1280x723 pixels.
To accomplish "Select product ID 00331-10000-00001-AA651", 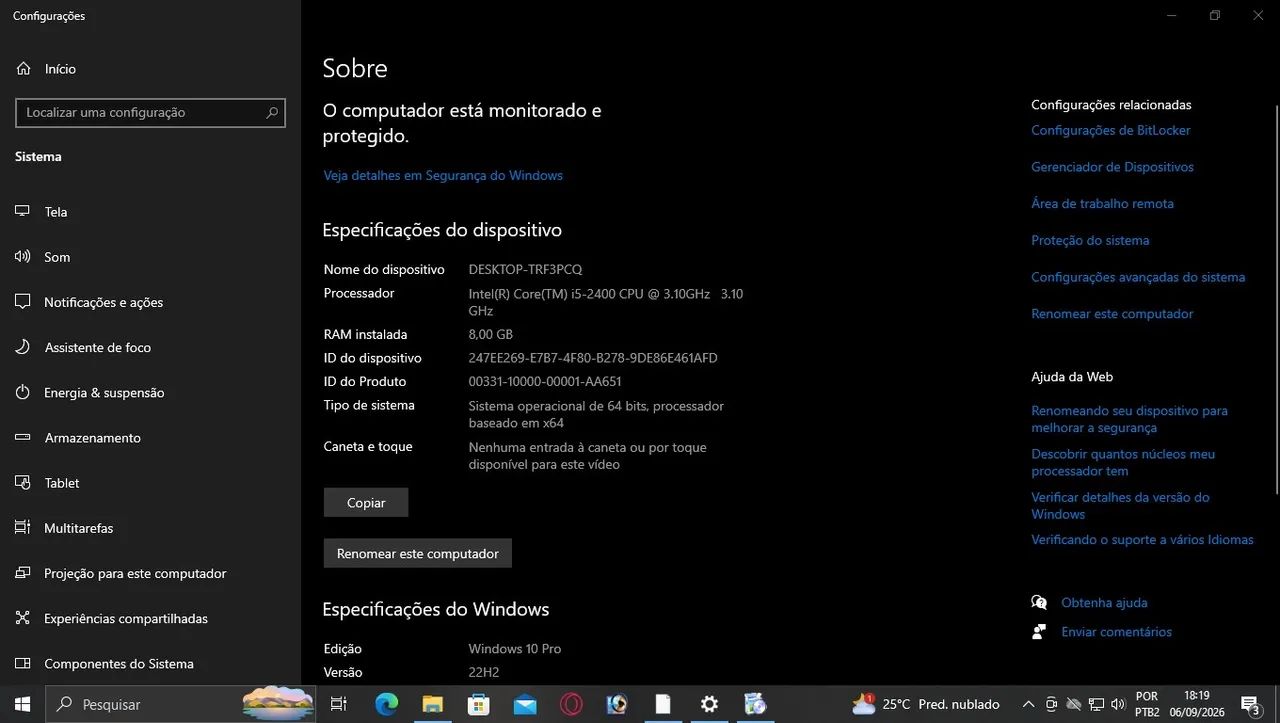I will (x=545, y=381).
